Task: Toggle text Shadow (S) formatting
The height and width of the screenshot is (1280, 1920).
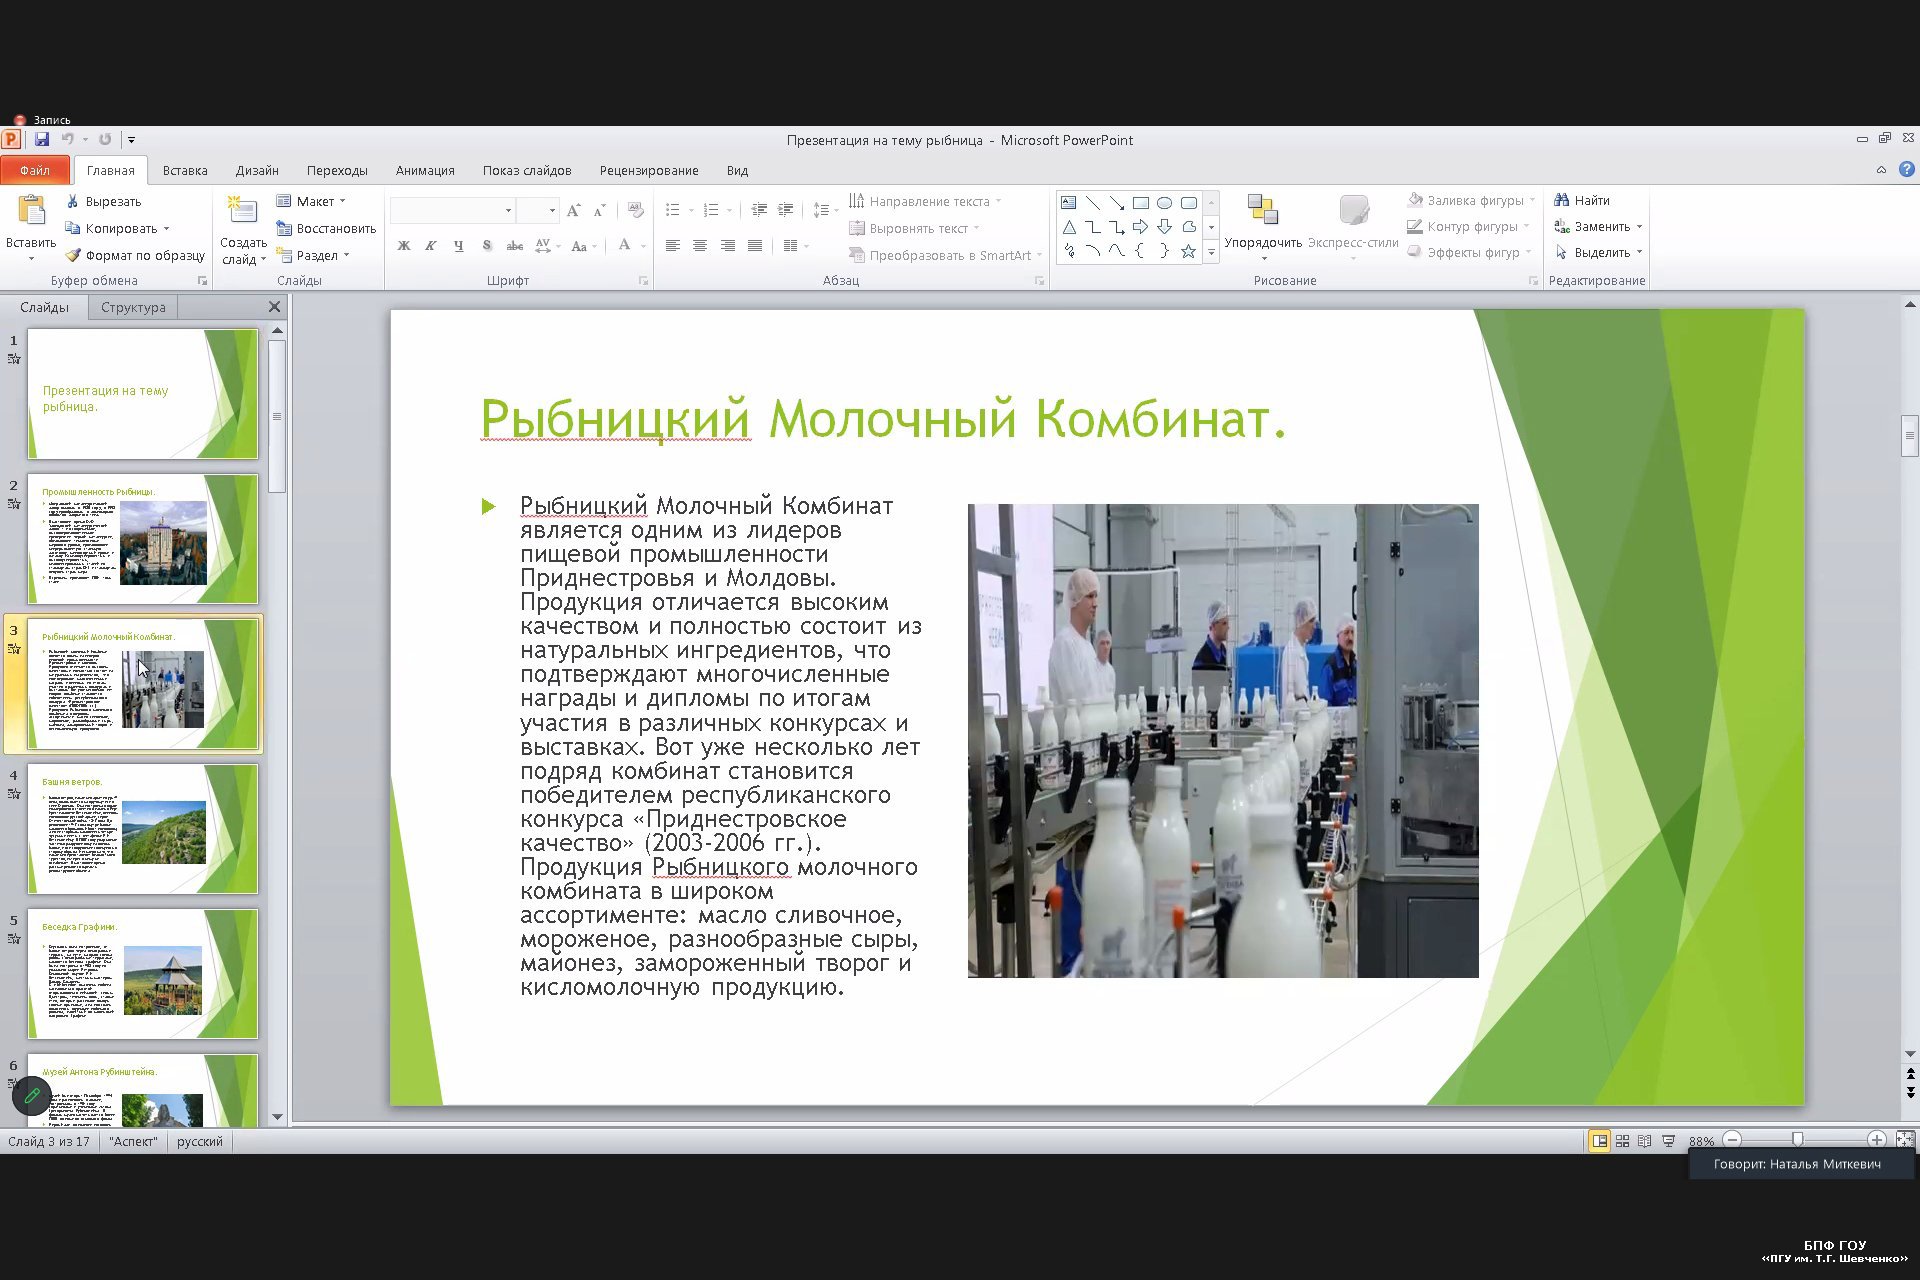Action: [x=487, y=245]
